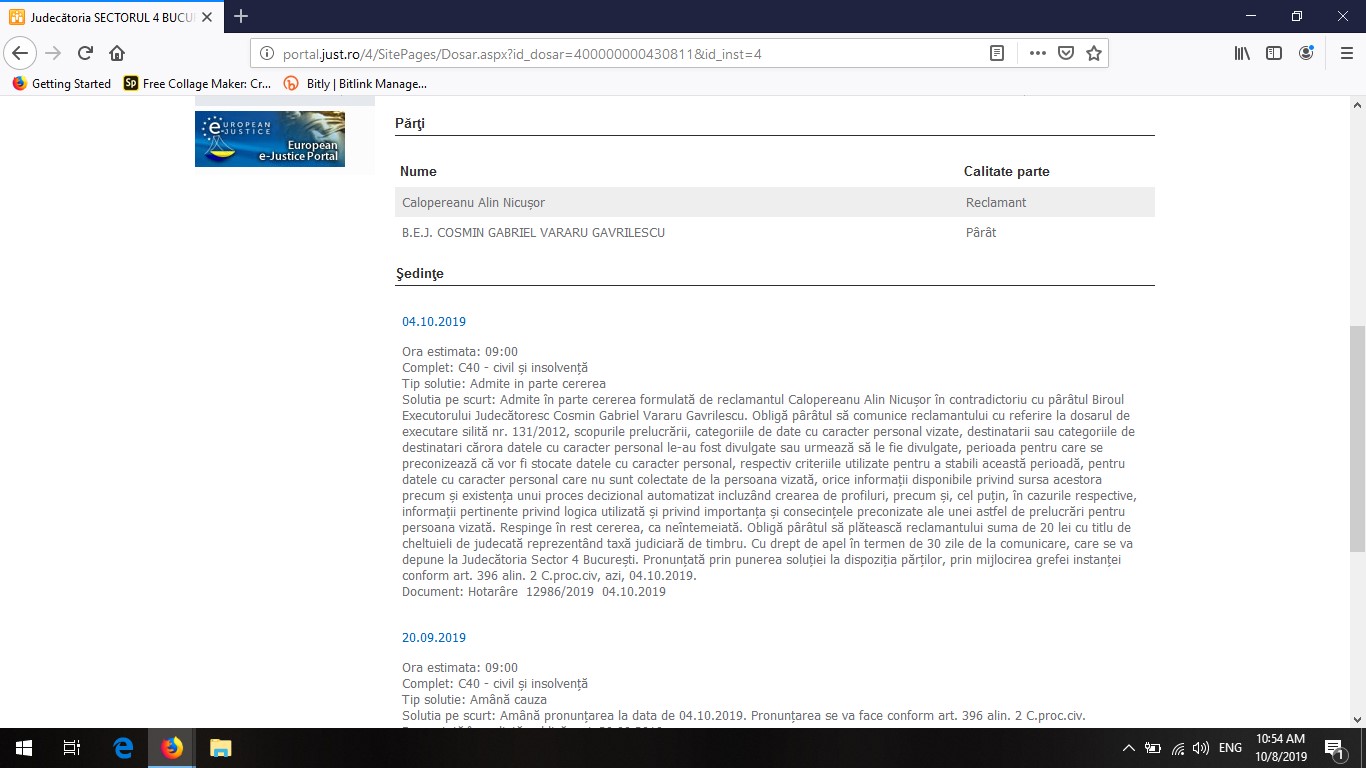Show hidden system tray icons
The height and width of the screenshot is (768, 1366).
click(1129, 748)
